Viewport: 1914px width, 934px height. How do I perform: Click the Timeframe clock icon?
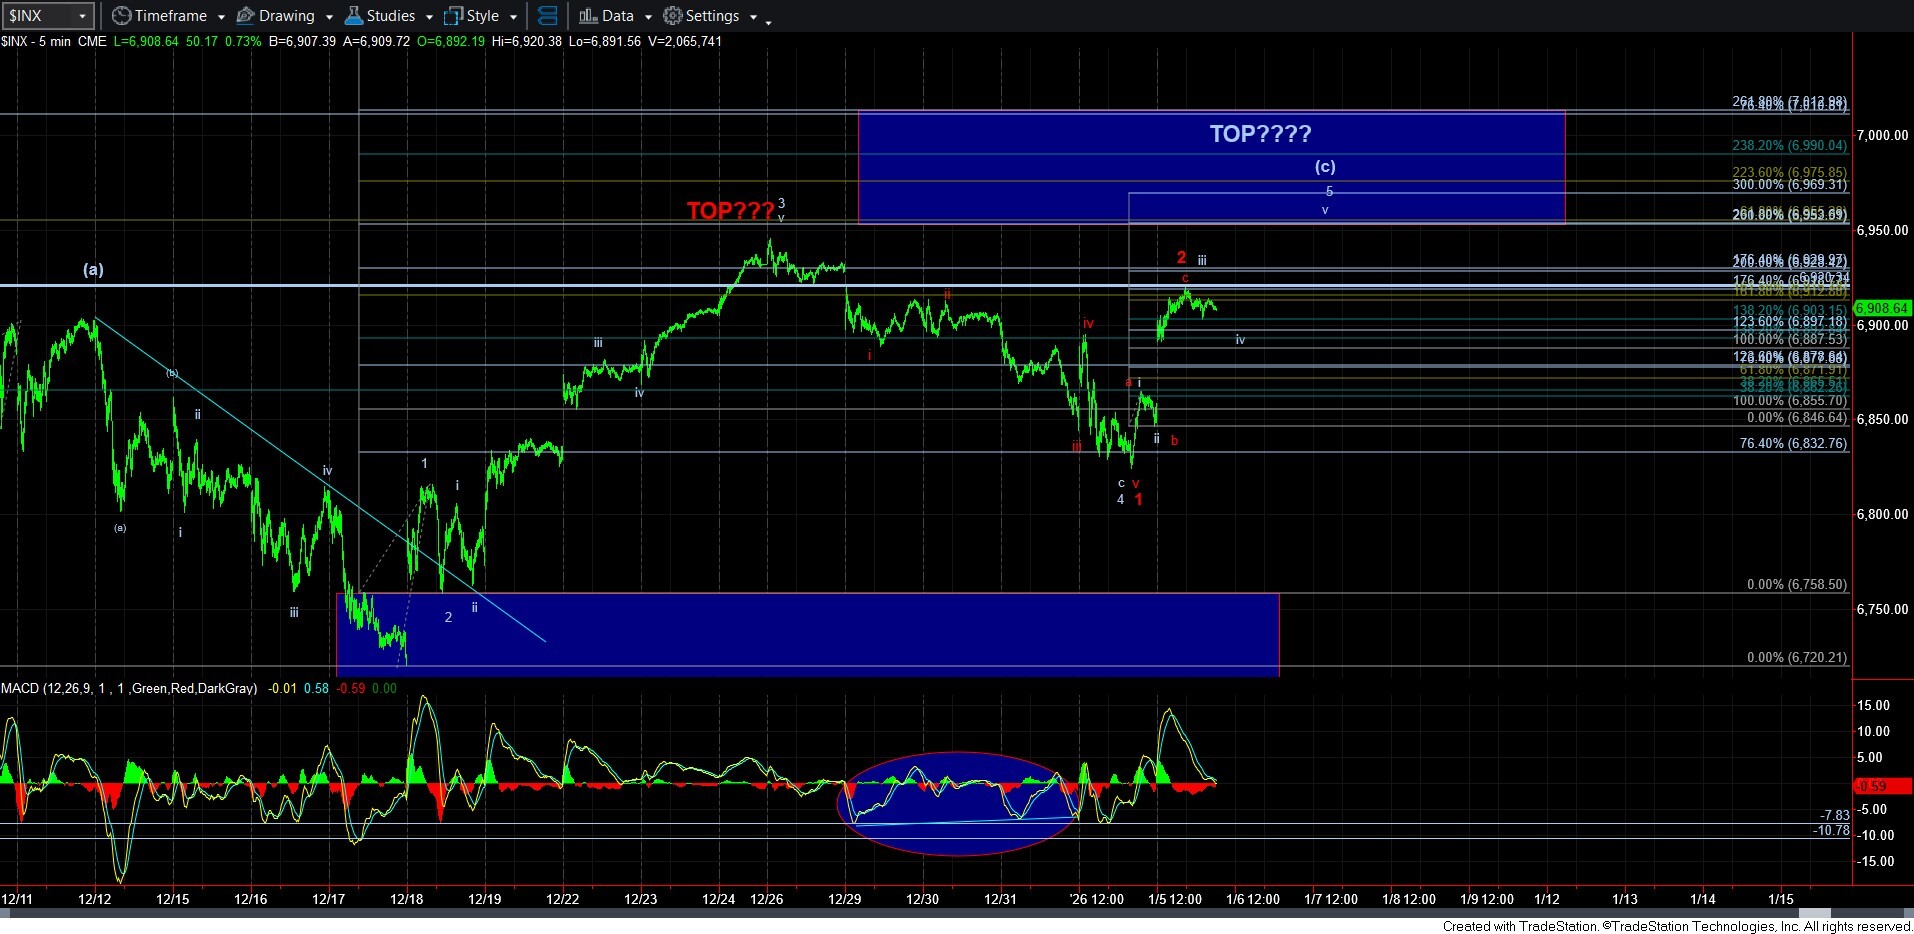(x=121, y=16)
